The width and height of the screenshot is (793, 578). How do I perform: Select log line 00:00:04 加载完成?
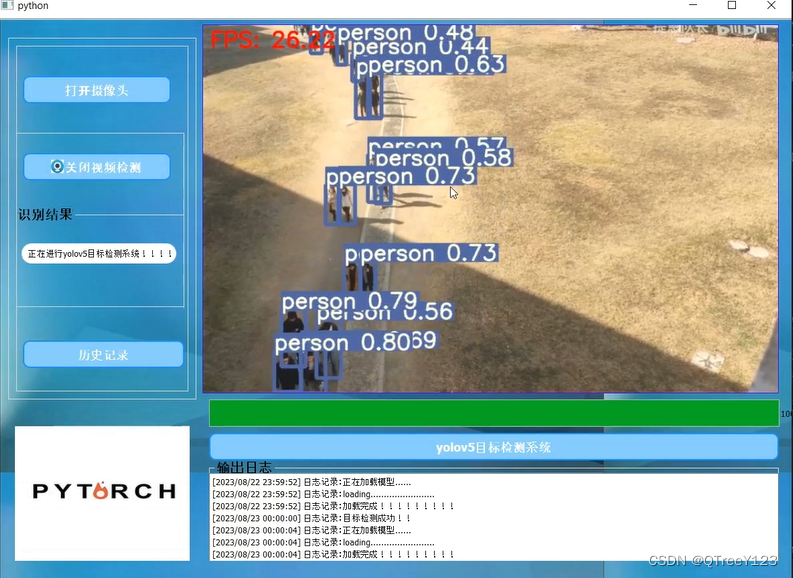click(333, 555)
